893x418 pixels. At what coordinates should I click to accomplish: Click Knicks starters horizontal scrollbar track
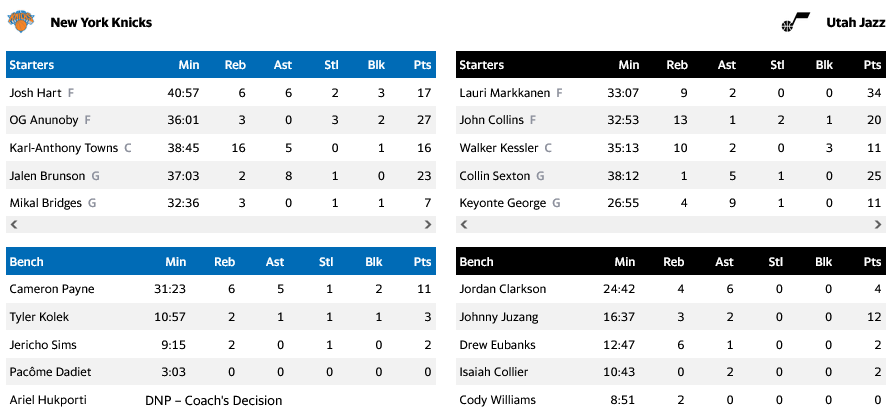pos(220,225)
